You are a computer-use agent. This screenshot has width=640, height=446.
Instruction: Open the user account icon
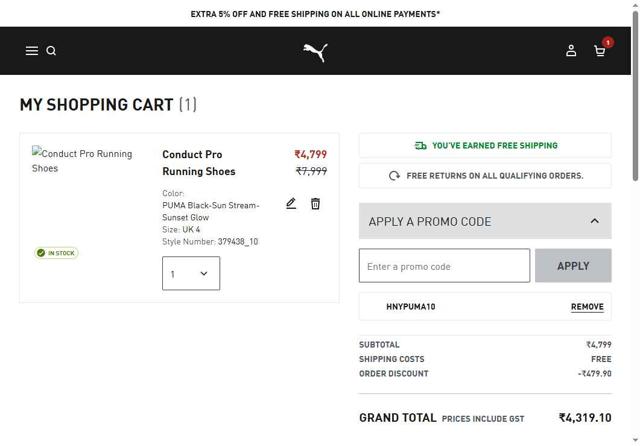click(x=571, y=51)
